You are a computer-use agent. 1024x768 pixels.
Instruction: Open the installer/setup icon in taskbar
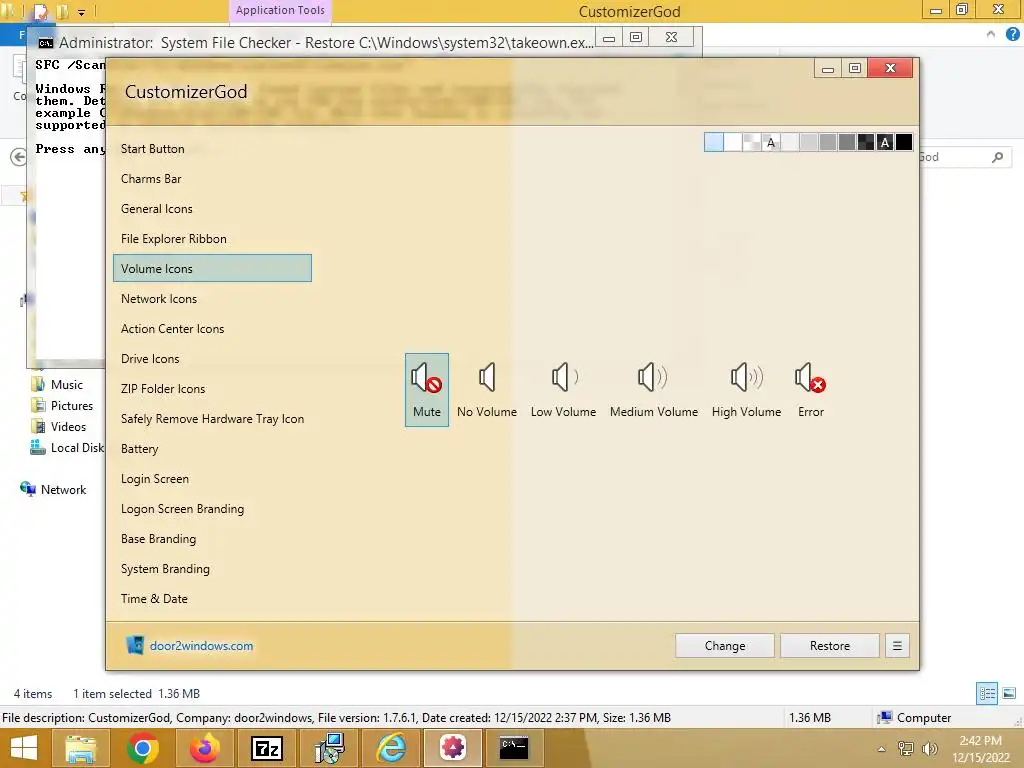point(329,748)
